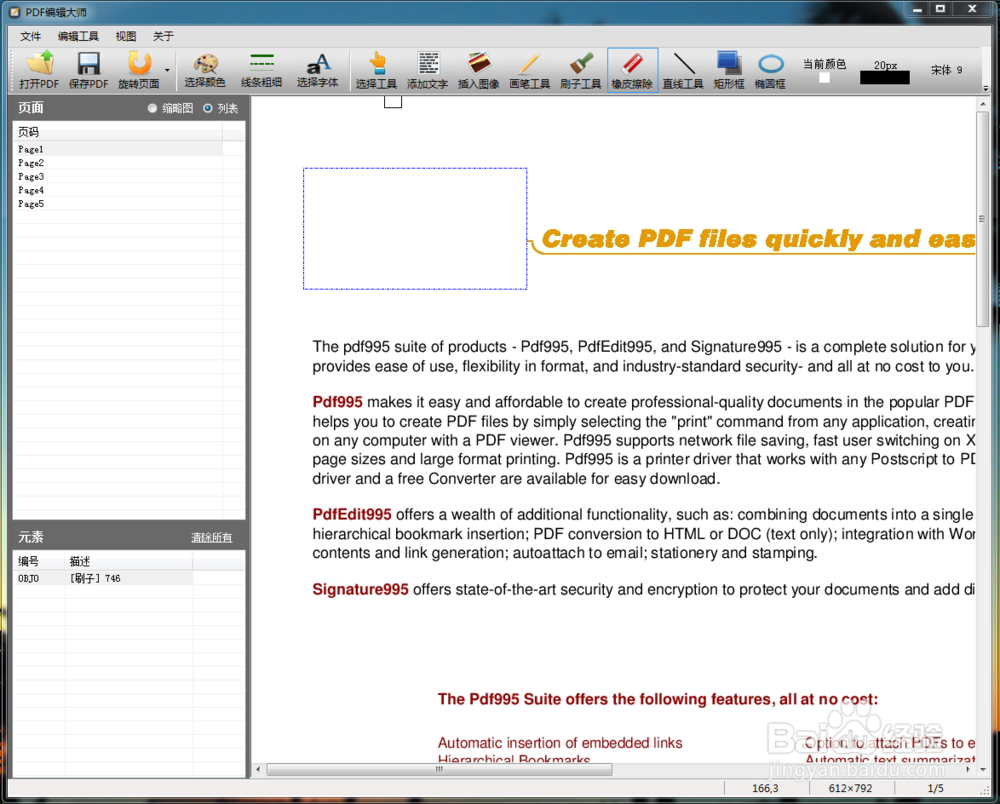Activate the 选择工具 pointer tool

click(x=376, y=70)
